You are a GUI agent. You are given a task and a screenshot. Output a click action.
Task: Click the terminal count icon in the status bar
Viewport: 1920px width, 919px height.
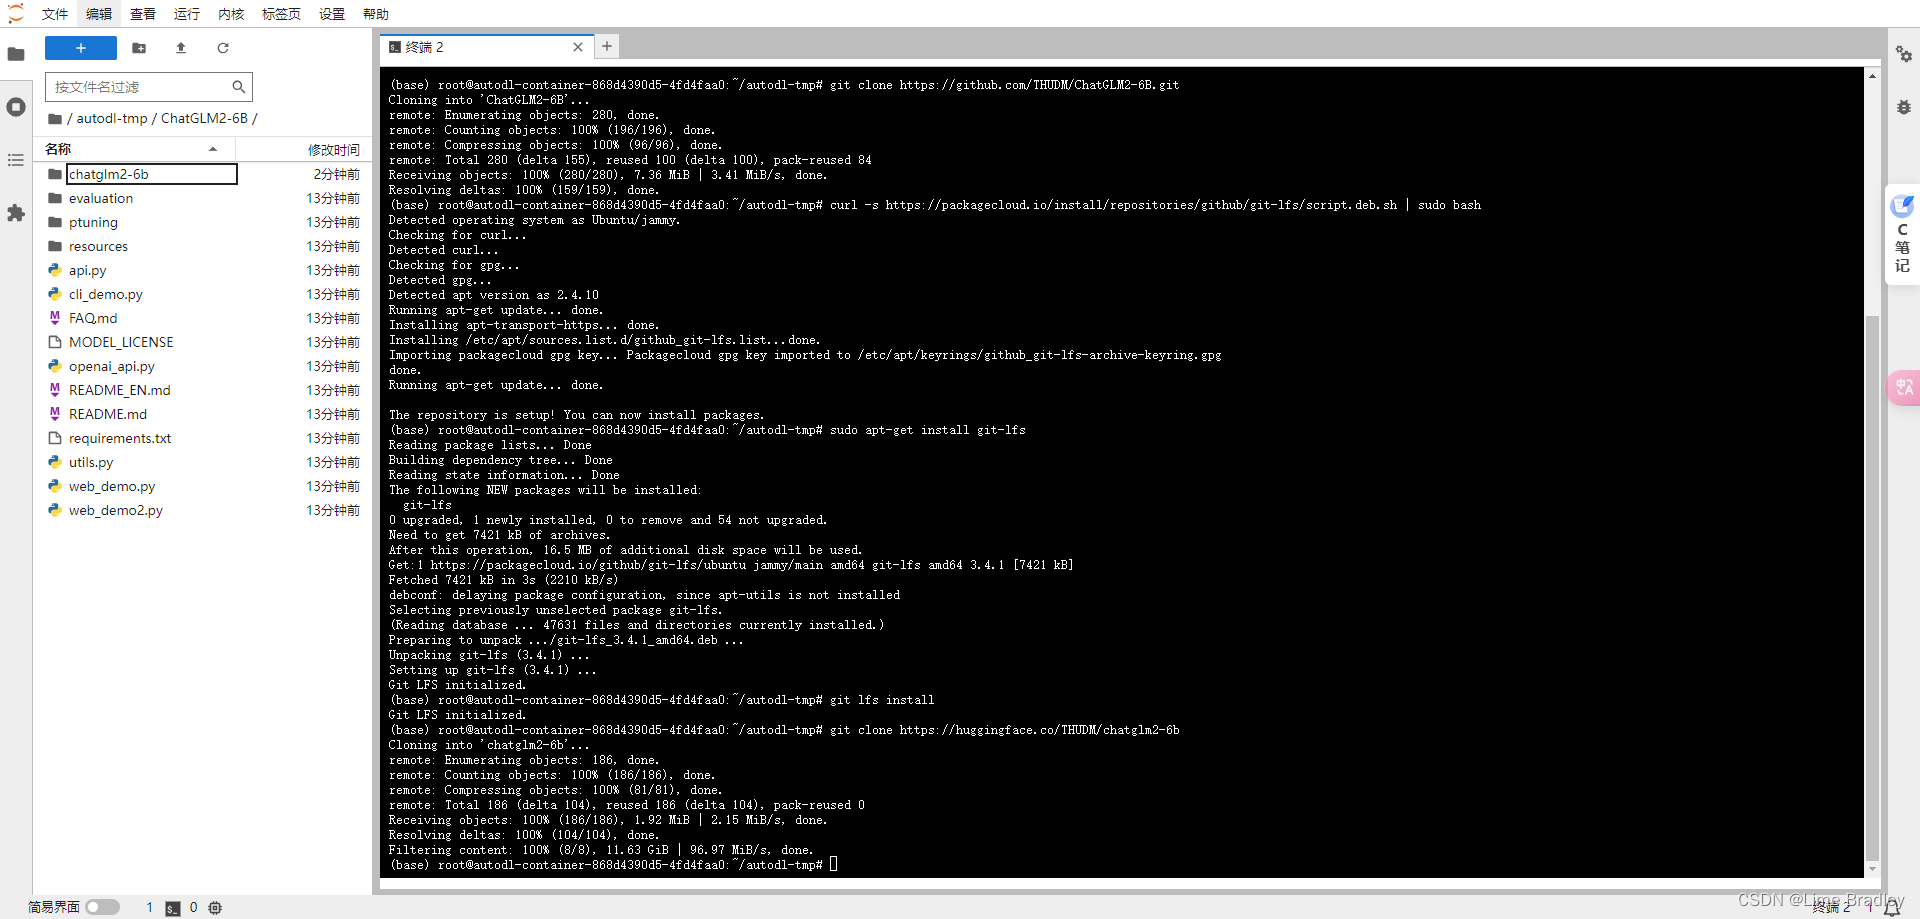(x=172, y=908)
